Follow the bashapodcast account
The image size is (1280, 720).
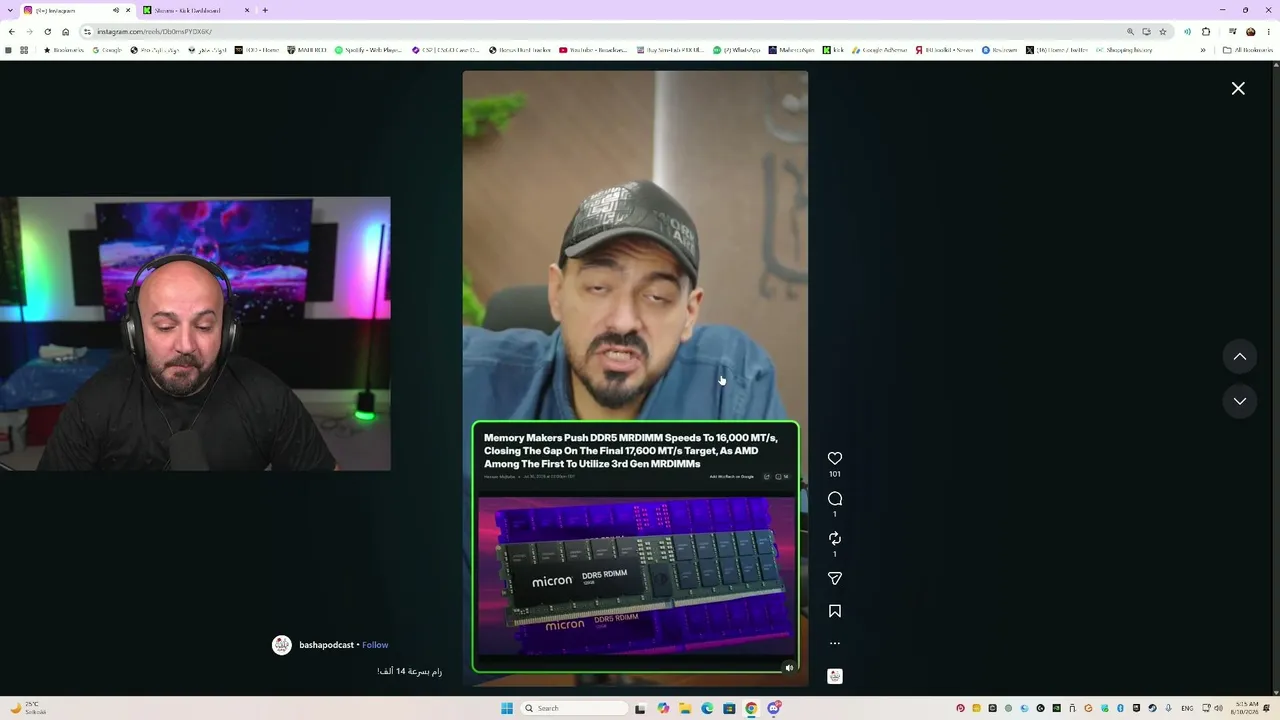[375, 645]
